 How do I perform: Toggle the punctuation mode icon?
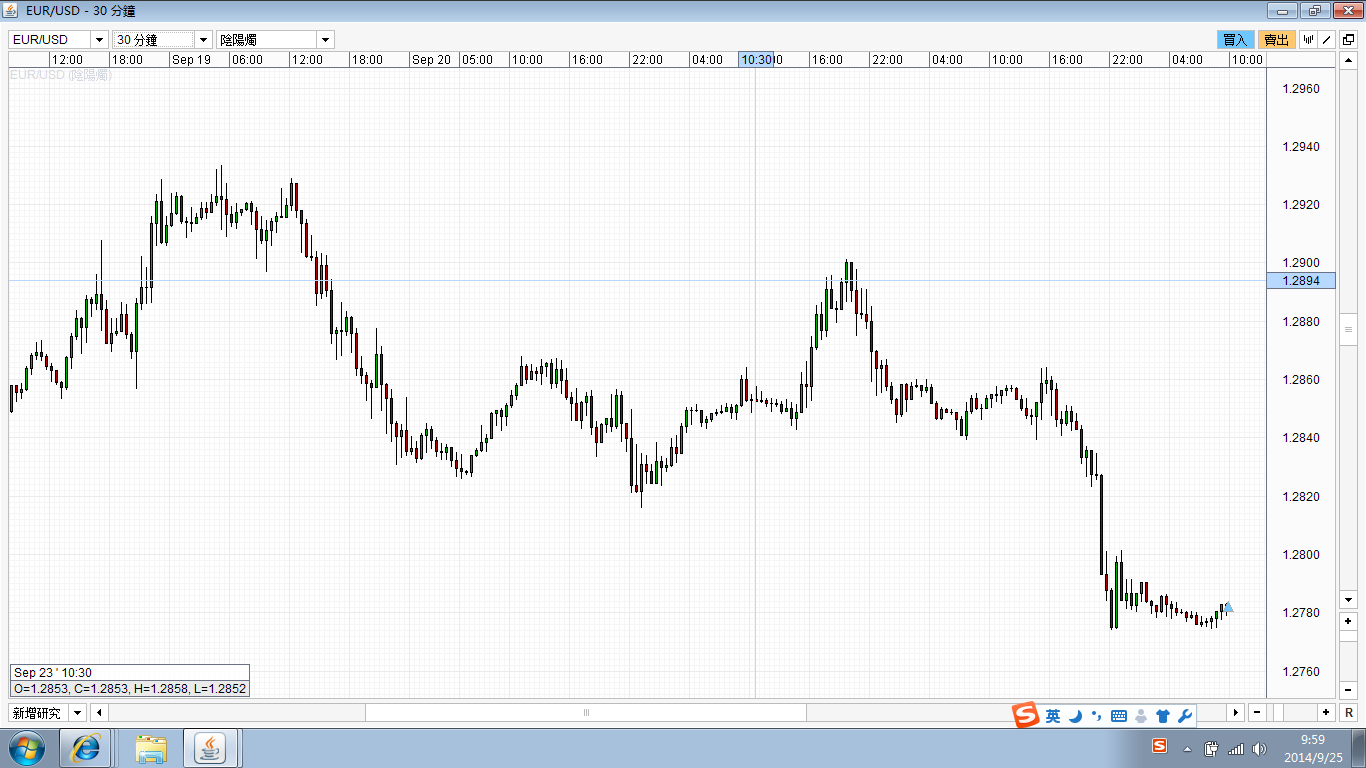pyautogui.click(x=1097, y=716)
